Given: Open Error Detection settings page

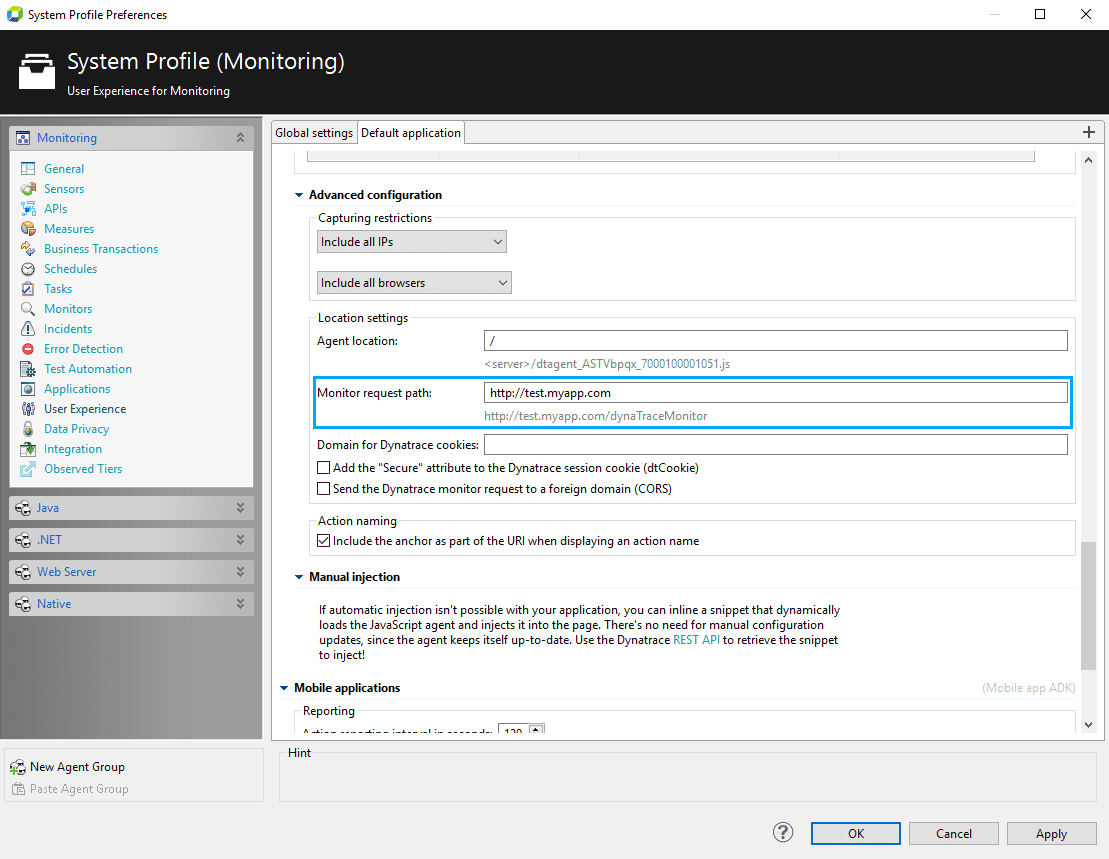Looking at the screenshot, I should point(83,349).
